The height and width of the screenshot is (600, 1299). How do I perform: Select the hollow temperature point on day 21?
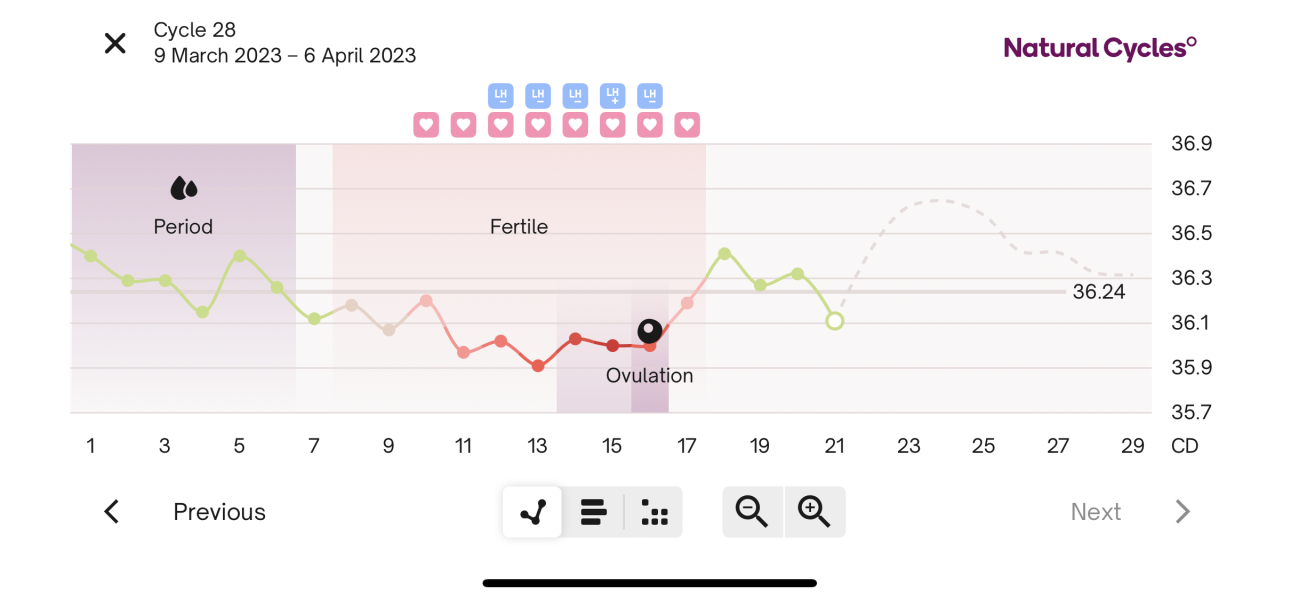click(835, 321)
